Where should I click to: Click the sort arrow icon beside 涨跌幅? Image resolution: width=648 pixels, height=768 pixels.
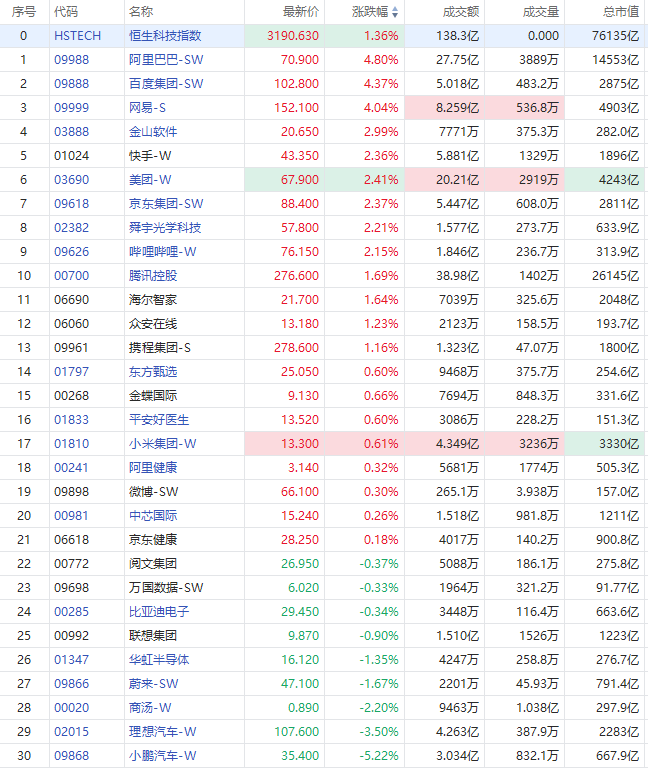395,12
